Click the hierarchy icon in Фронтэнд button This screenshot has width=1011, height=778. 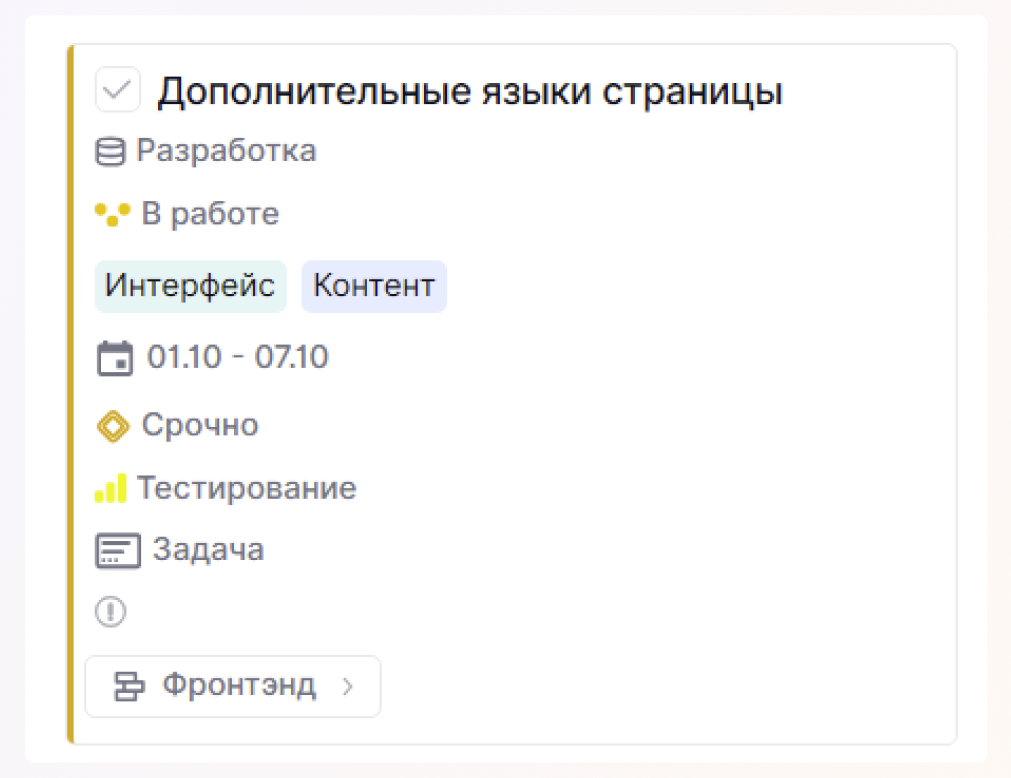[129, 687]
